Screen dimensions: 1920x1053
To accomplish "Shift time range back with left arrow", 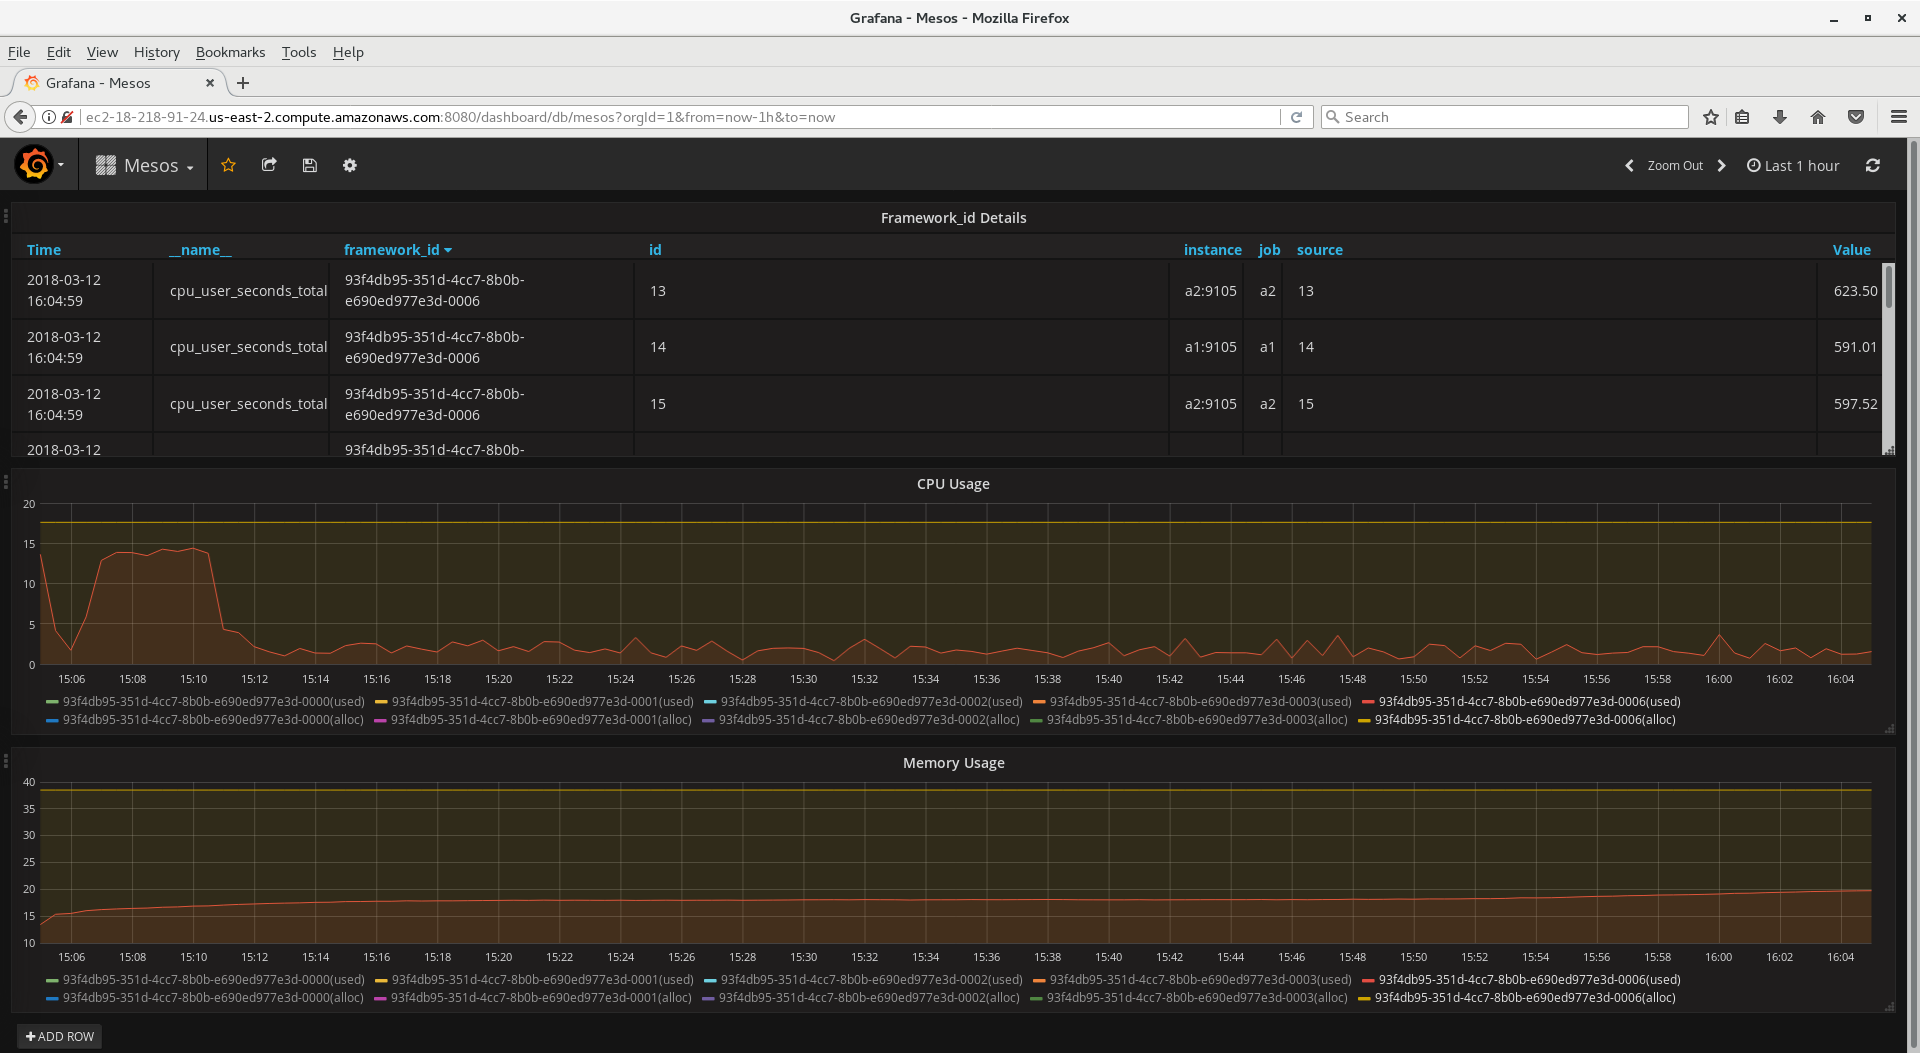I will click(1629, 166).
